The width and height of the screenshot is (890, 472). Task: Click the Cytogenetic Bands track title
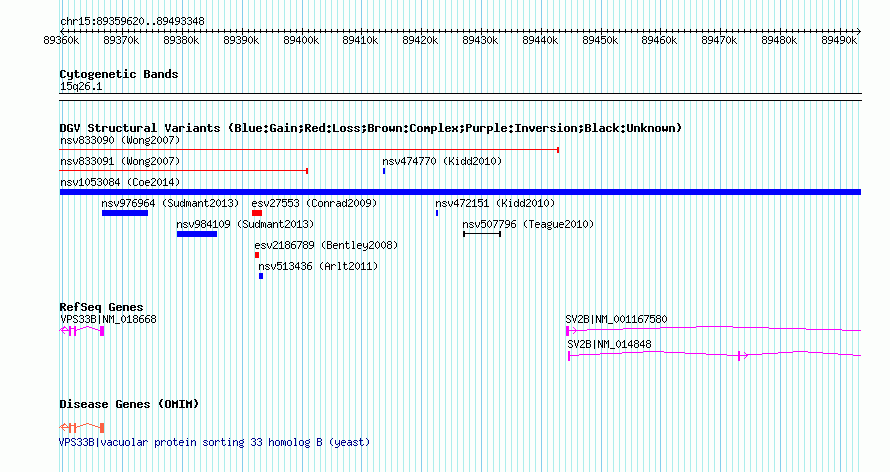pos(119,74)
